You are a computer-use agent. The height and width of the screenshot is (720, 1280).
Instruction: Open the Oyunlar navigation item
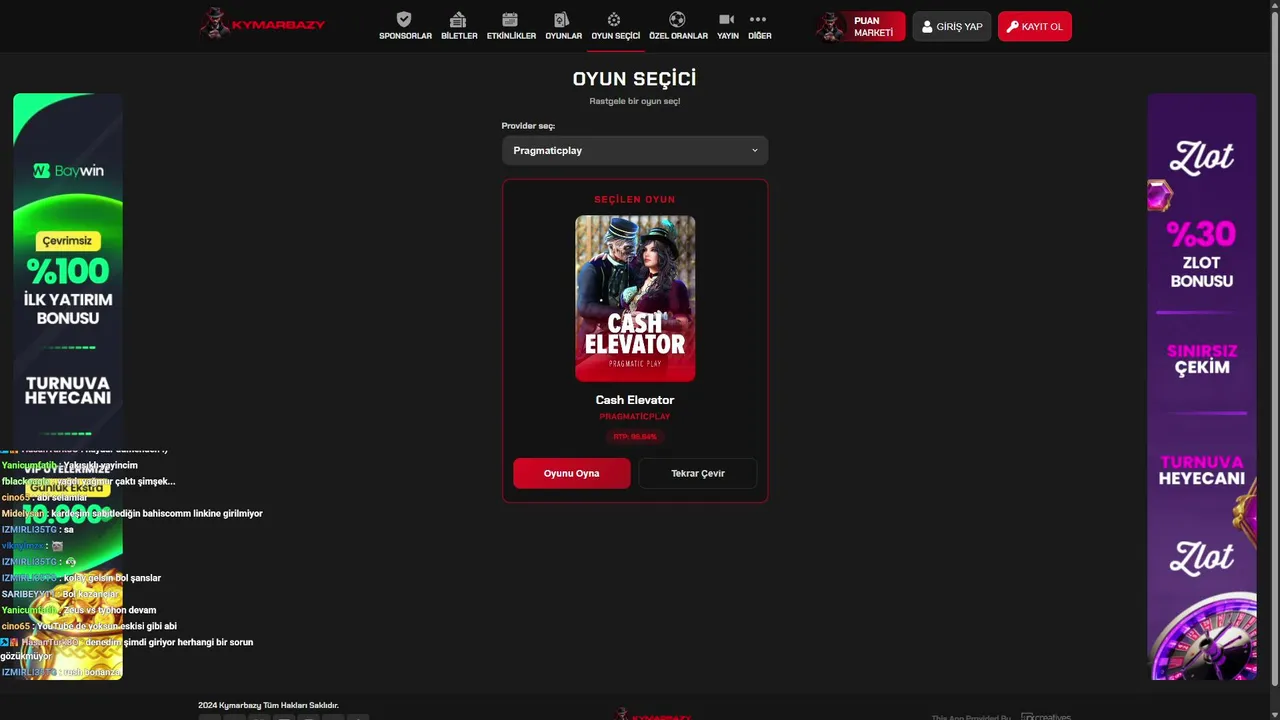click(563, 26)
